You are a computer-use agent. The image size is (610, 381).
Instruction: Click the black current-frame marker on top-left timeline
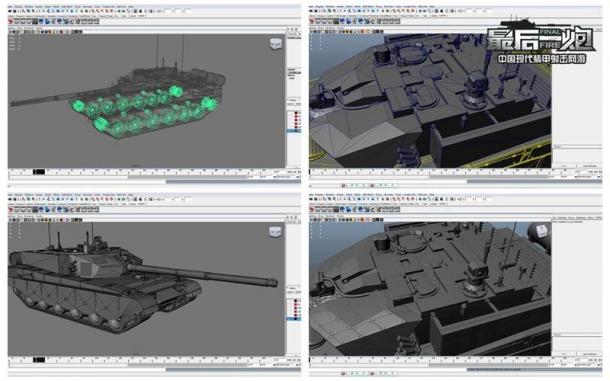point(39,172)
